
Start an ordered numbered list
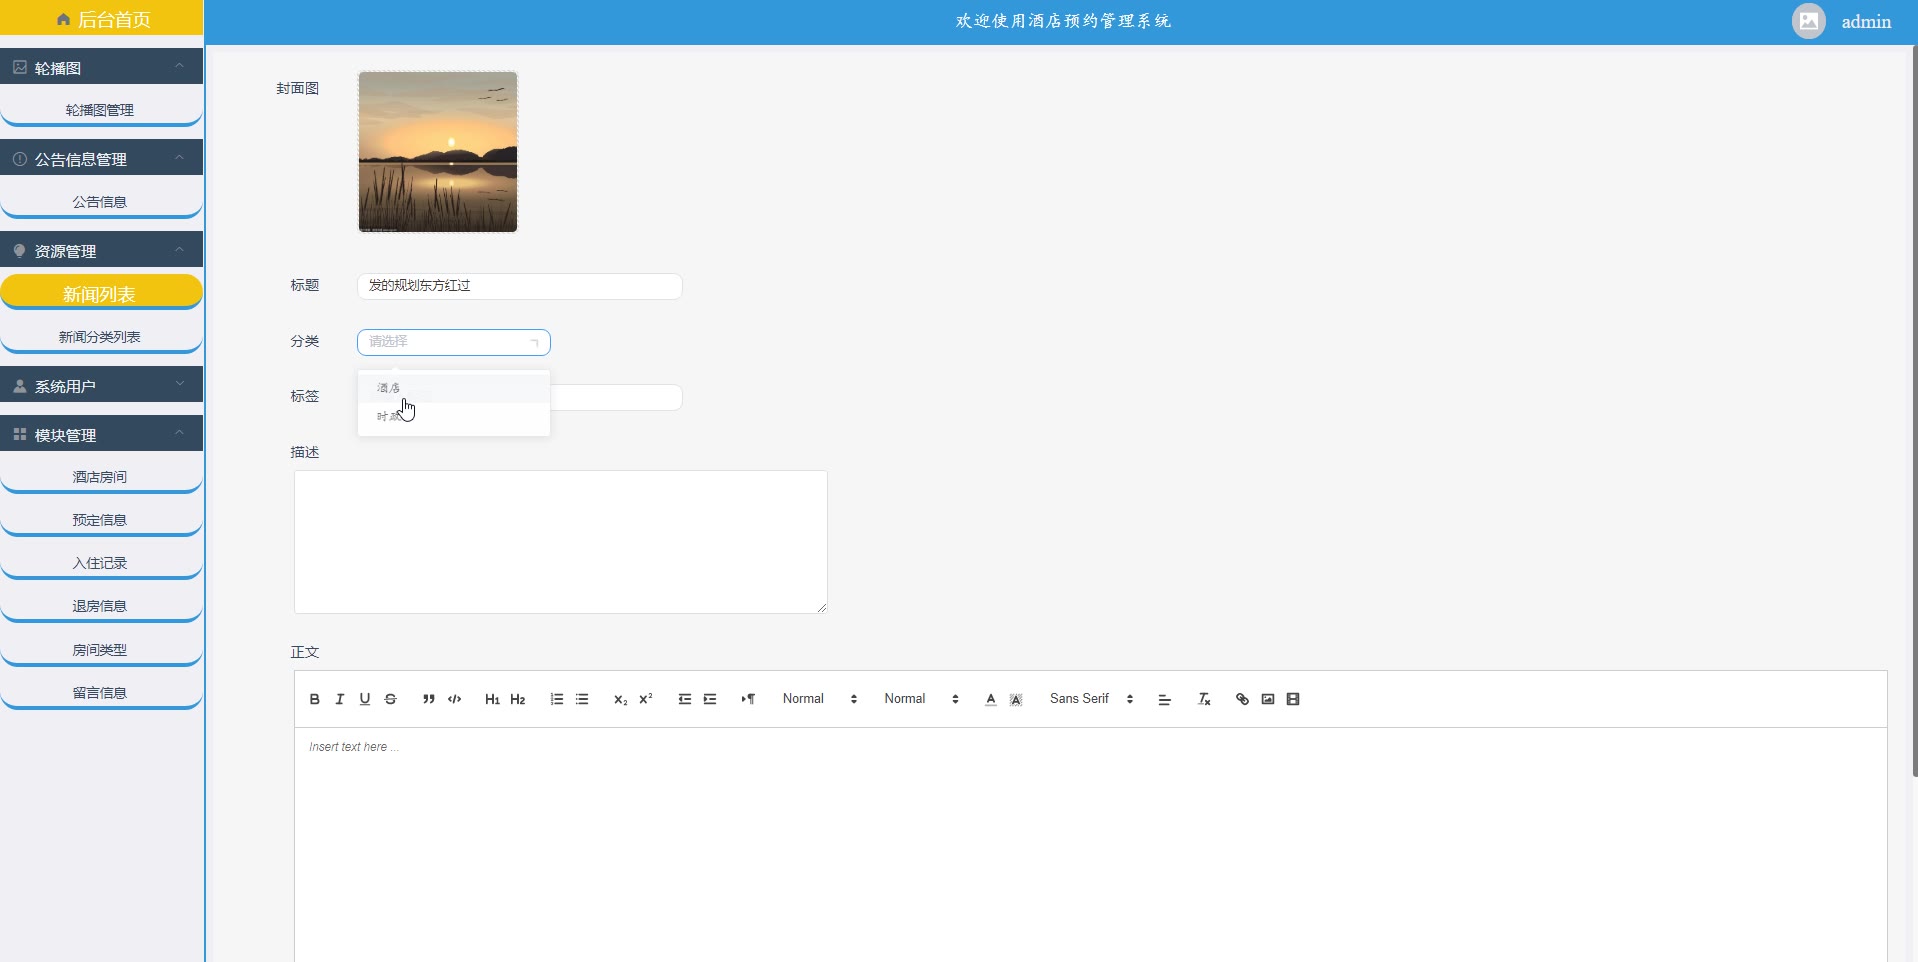[x=557, y=699]
